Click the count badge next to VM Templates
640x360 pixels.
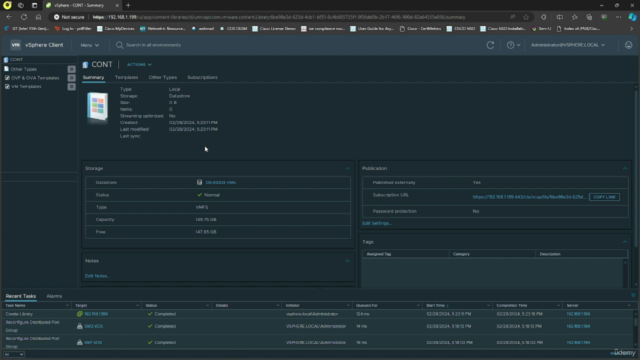click(x=71, y=87)
